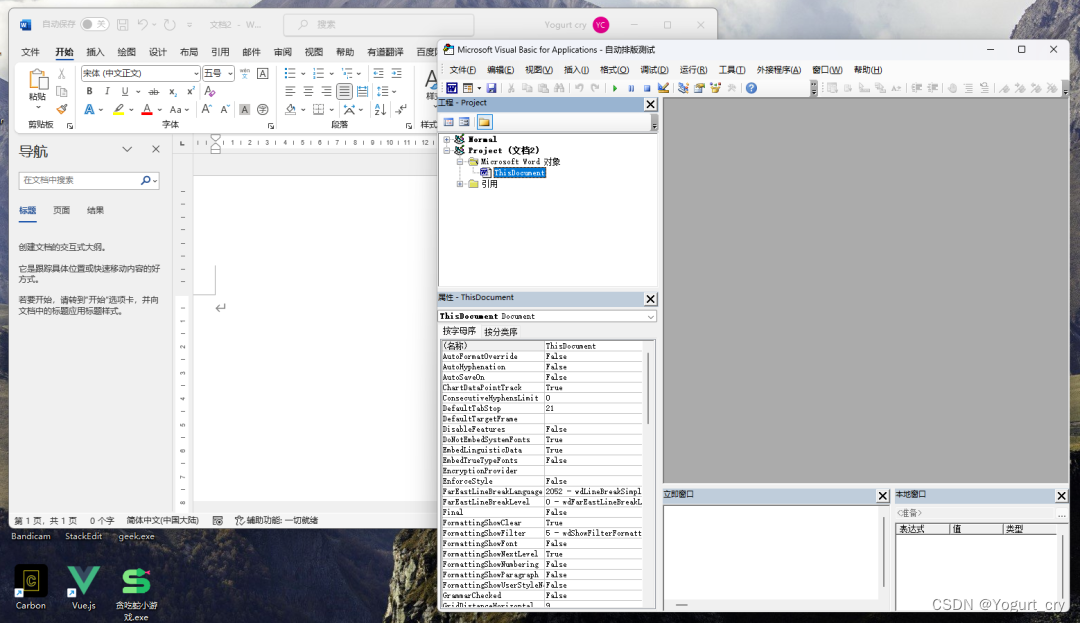This screenshot has height=623, width=1080.
Task: Click the Break (pause) icon in VBA toolbar
Action: [631, 88]
